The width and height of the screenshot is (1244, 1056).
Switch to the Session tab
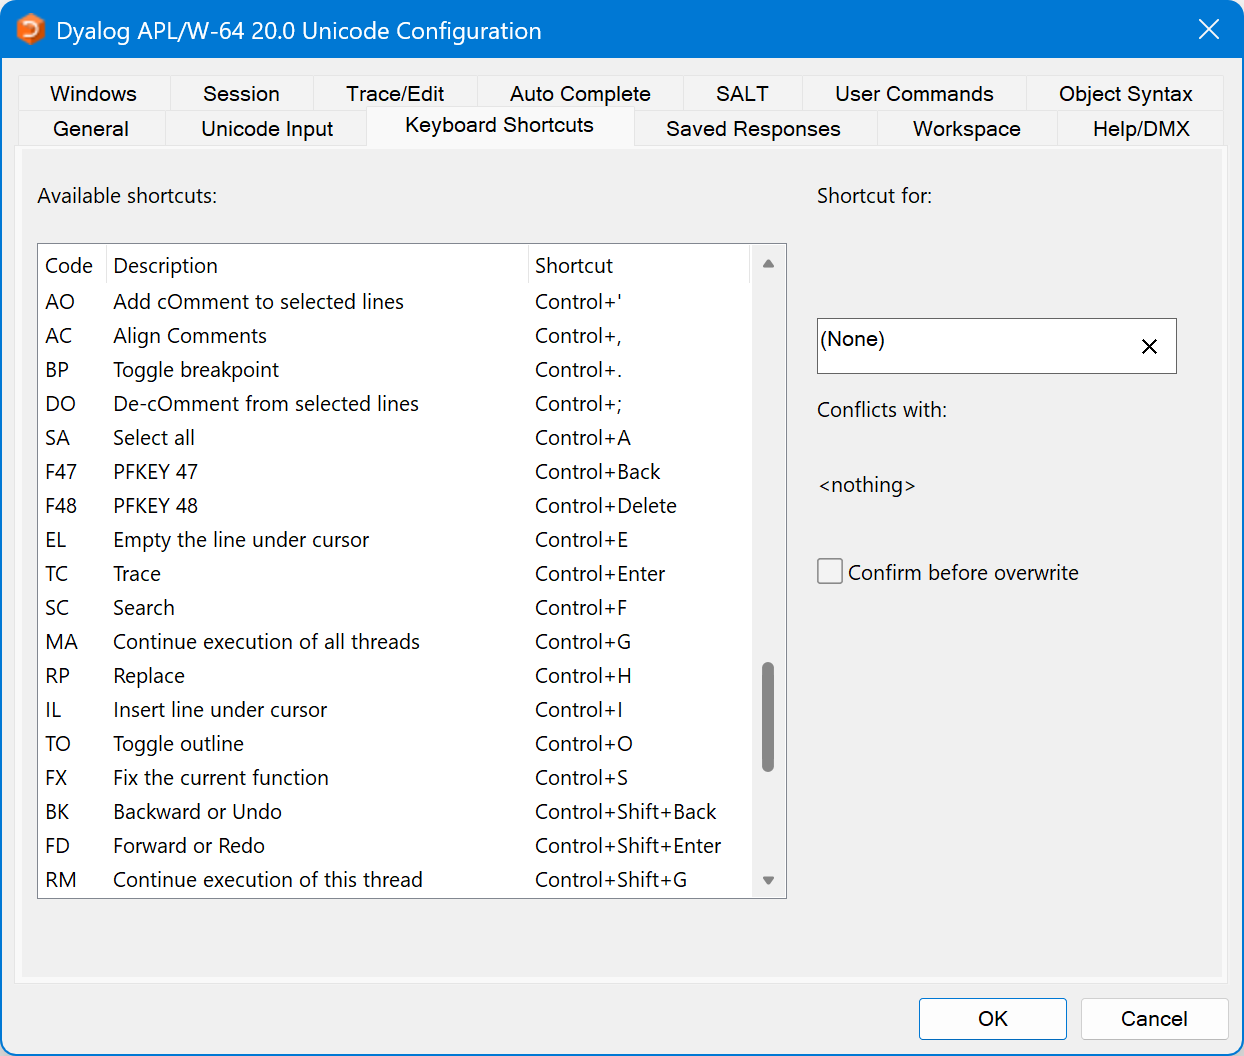click(241, 94)
